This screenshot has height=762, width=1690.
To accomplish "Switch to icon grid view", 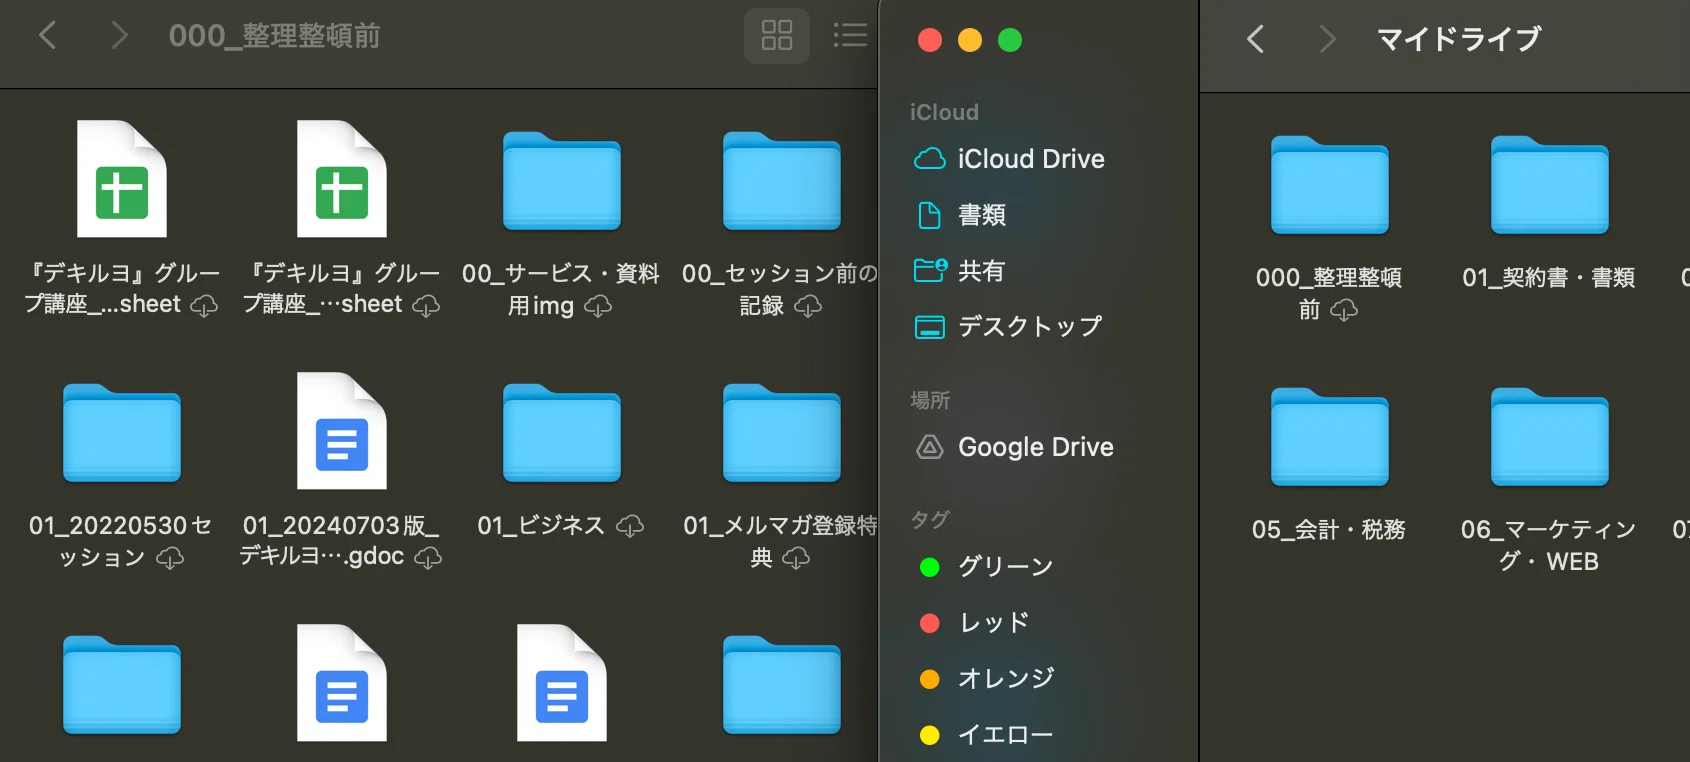I will point(777,36).
